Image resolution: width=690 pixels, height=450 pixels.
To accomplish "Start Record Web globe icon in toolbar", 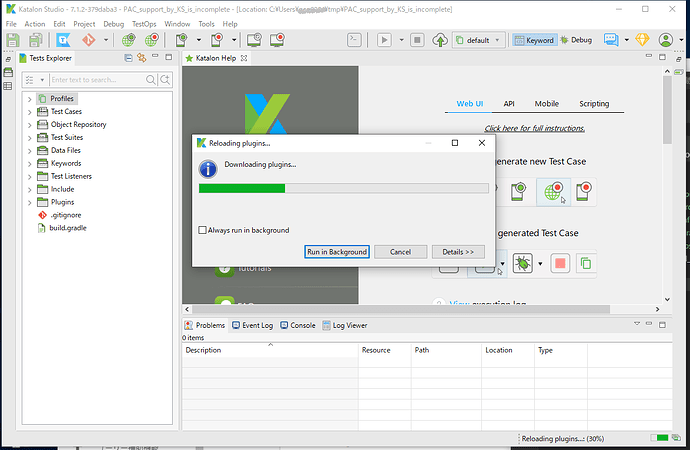I will pyautogui.click(x=152, y=40).
